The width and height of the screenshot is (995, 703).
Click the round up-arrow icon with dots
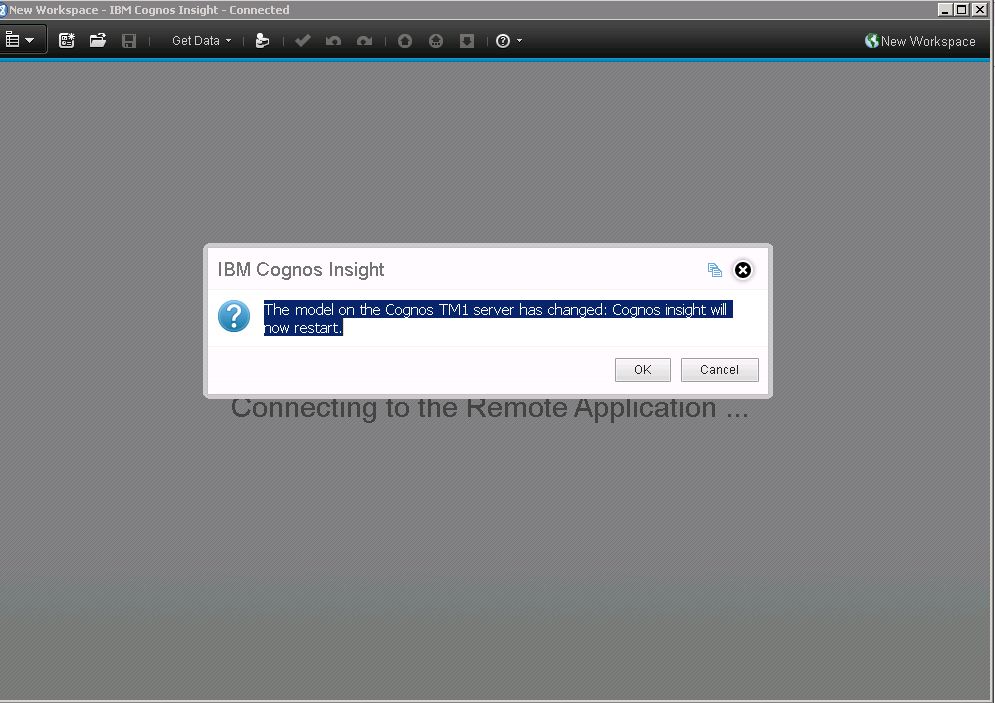coord(436,41)
